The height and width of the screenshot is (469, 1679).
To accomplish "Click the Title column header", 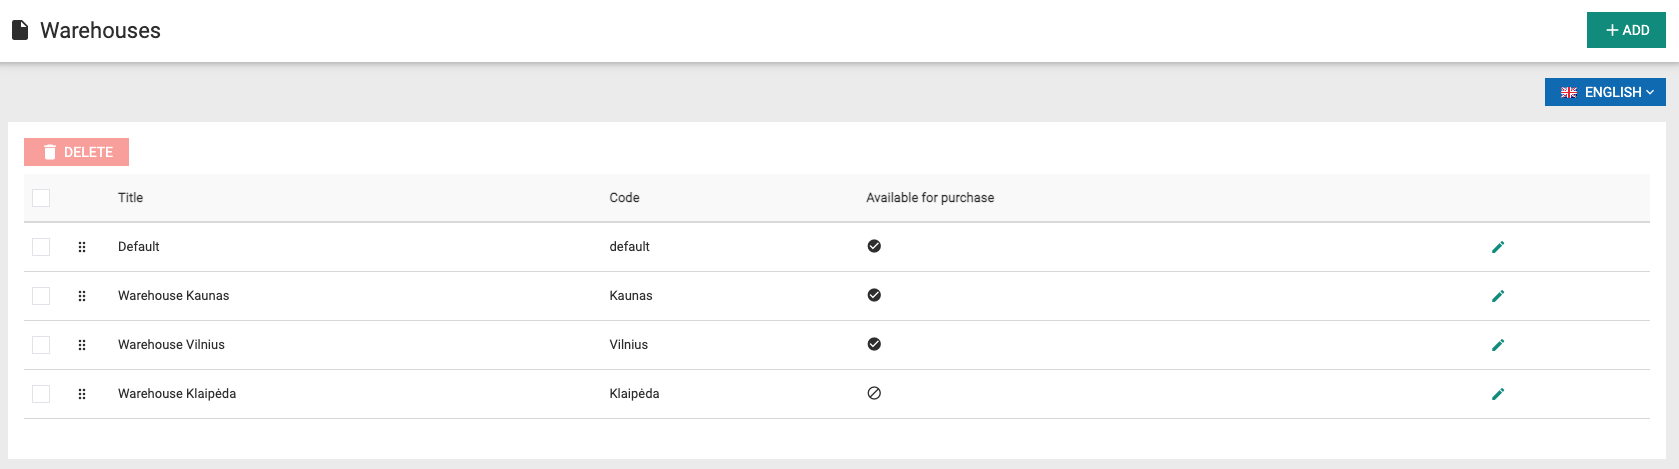I will pos(130,198).
